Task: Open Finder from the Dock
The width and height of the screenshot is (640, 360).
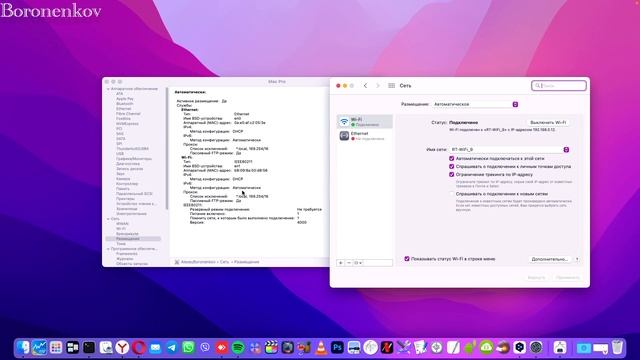Action: coord(23,347)
